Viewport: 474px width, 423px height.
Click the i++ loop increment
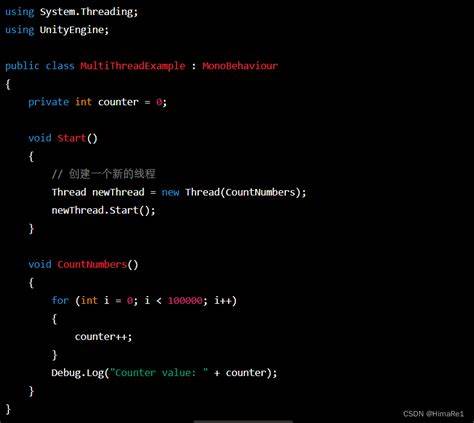point(223,300)
